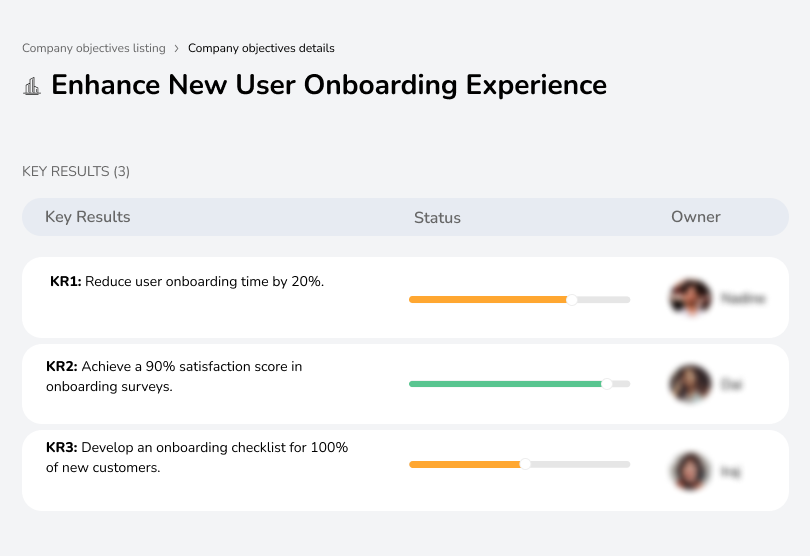
Task: Click the KR1 orange progress slider handle
Action: point(571,300)
